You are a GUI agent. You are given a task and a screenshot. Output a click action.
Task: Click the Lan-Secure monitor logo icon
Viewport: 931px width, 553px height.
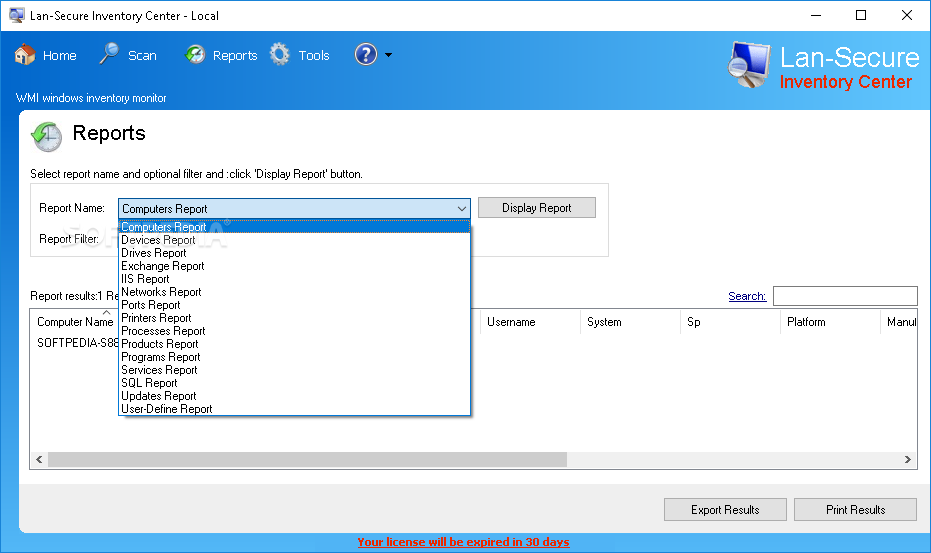749,64
